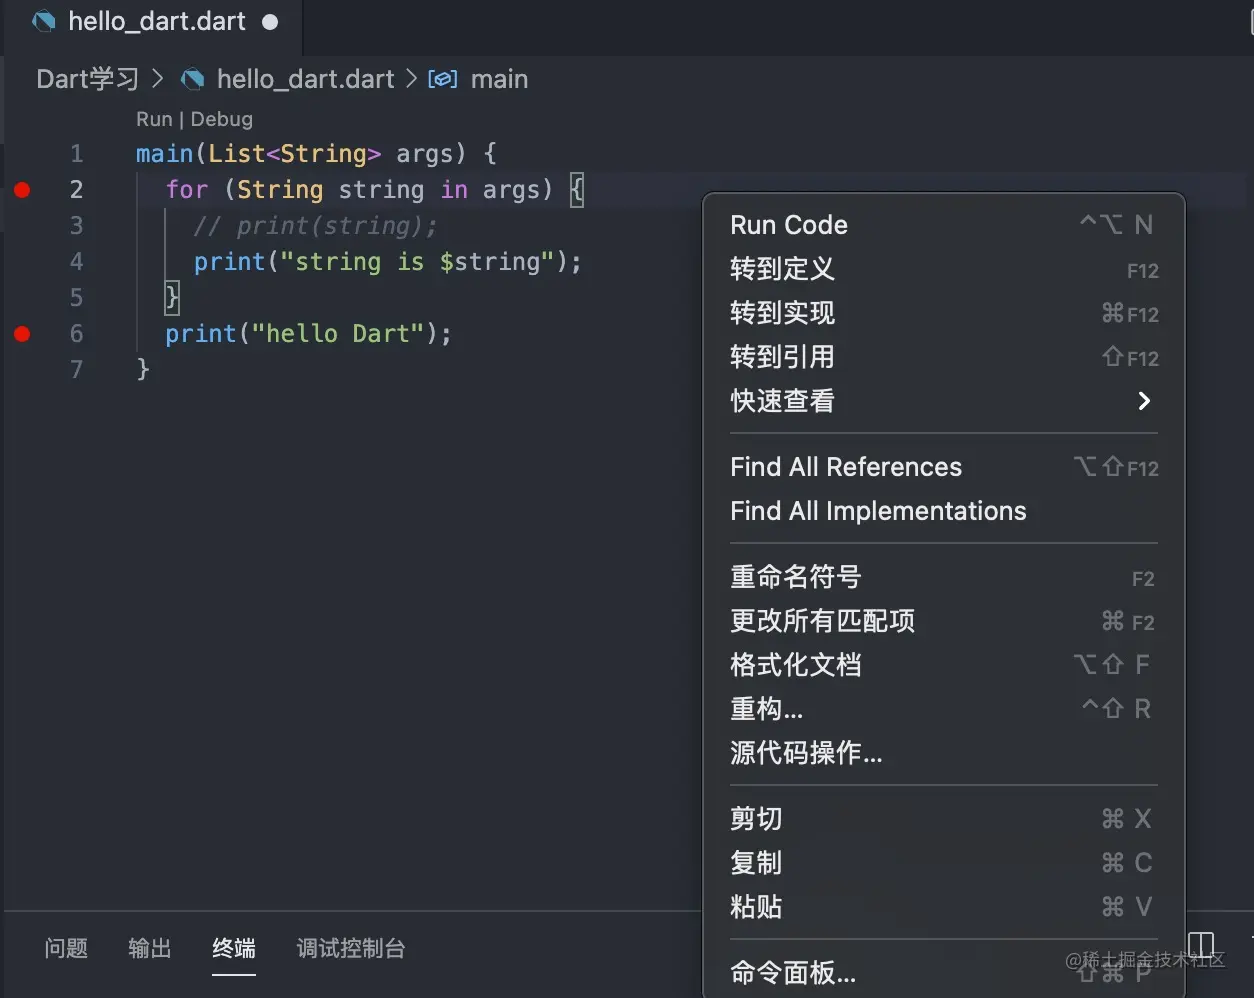Click line number 1 in gutter

click(x=77, y=154)
